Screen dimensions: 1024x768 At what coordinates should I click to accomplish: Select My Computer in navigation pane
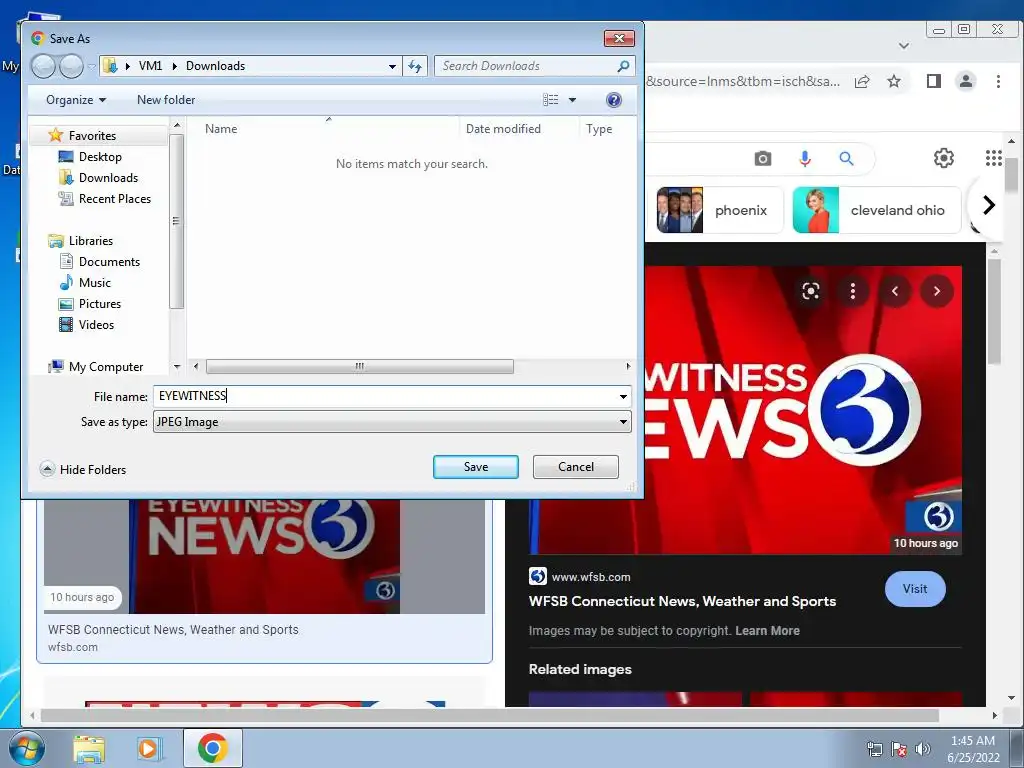[105, 367]
